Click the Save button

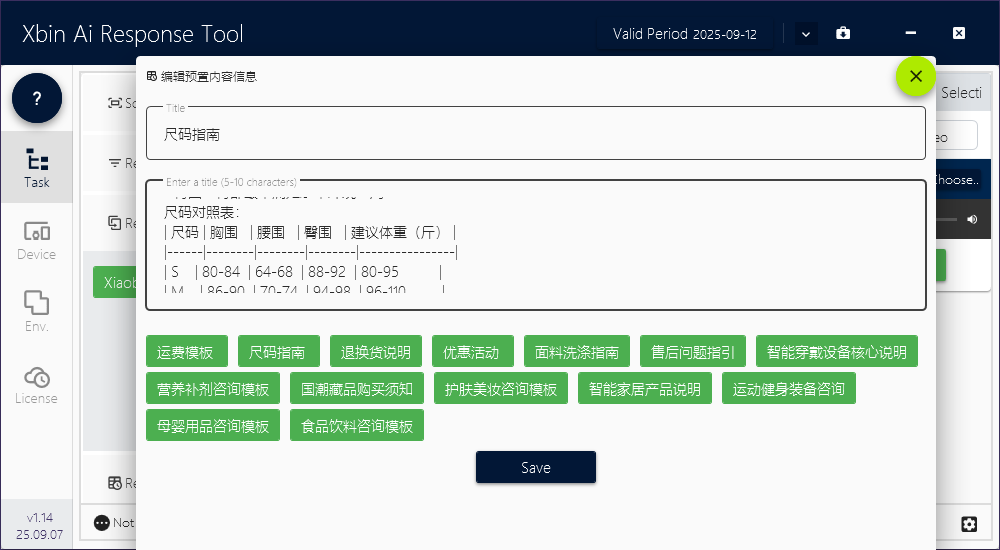536,468
